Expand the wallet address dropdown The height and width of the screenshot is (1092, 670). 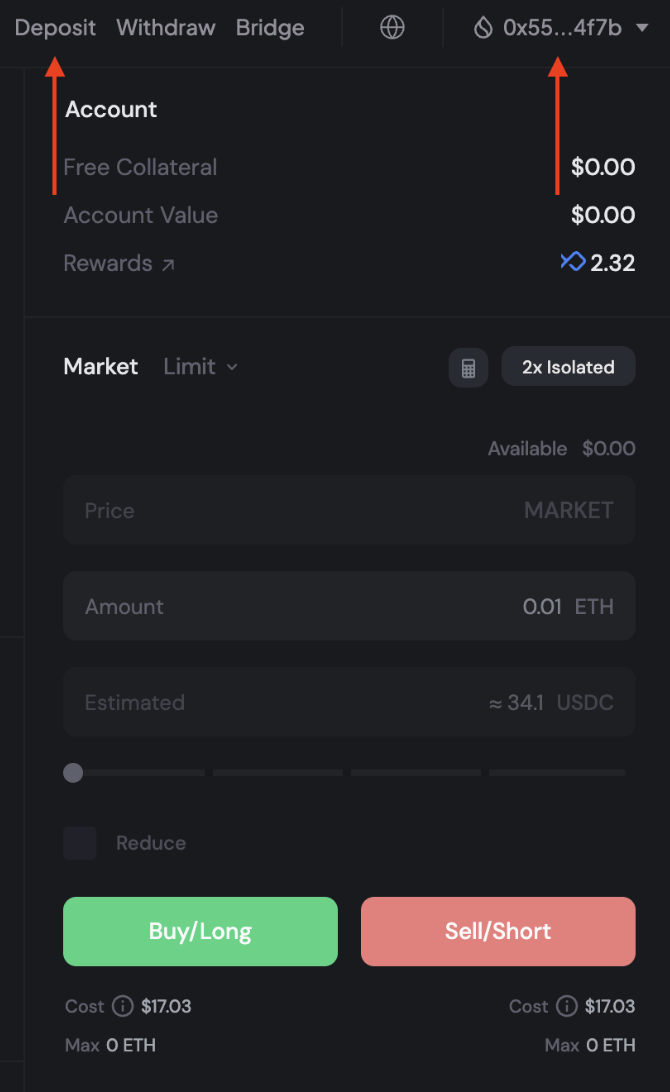[x=642, y=28]
